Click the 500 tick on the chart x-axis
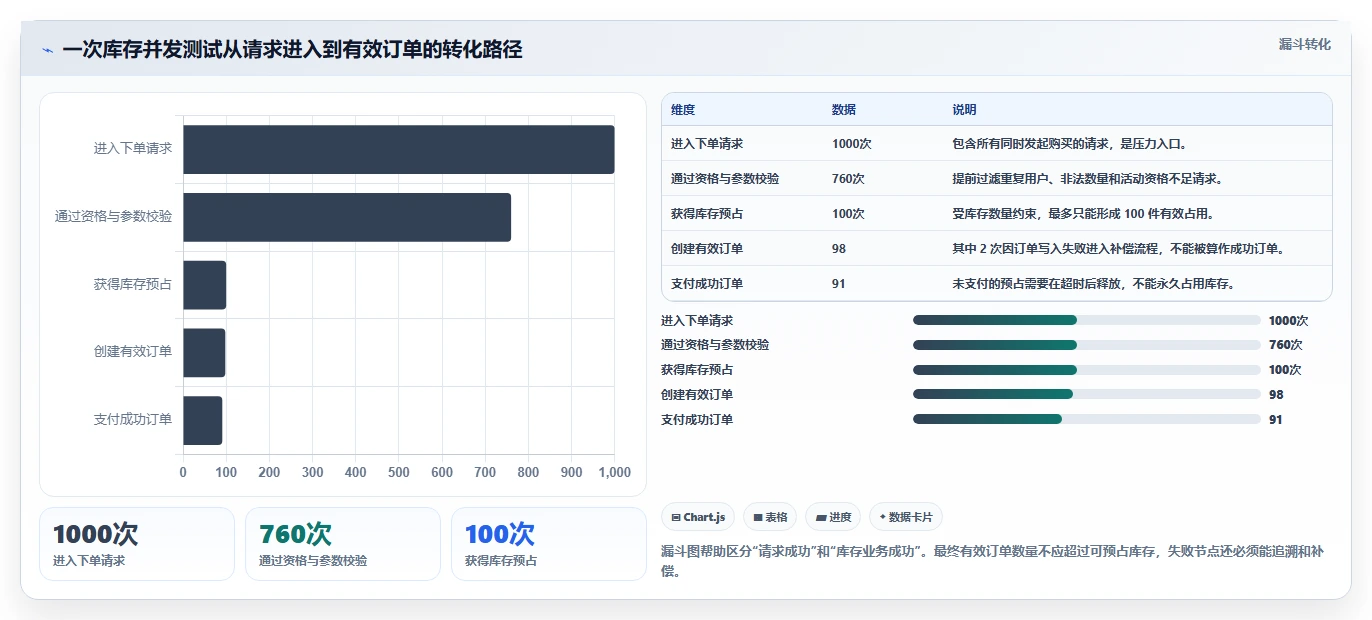Screen dimensions: 1372x620 [399, 472]
